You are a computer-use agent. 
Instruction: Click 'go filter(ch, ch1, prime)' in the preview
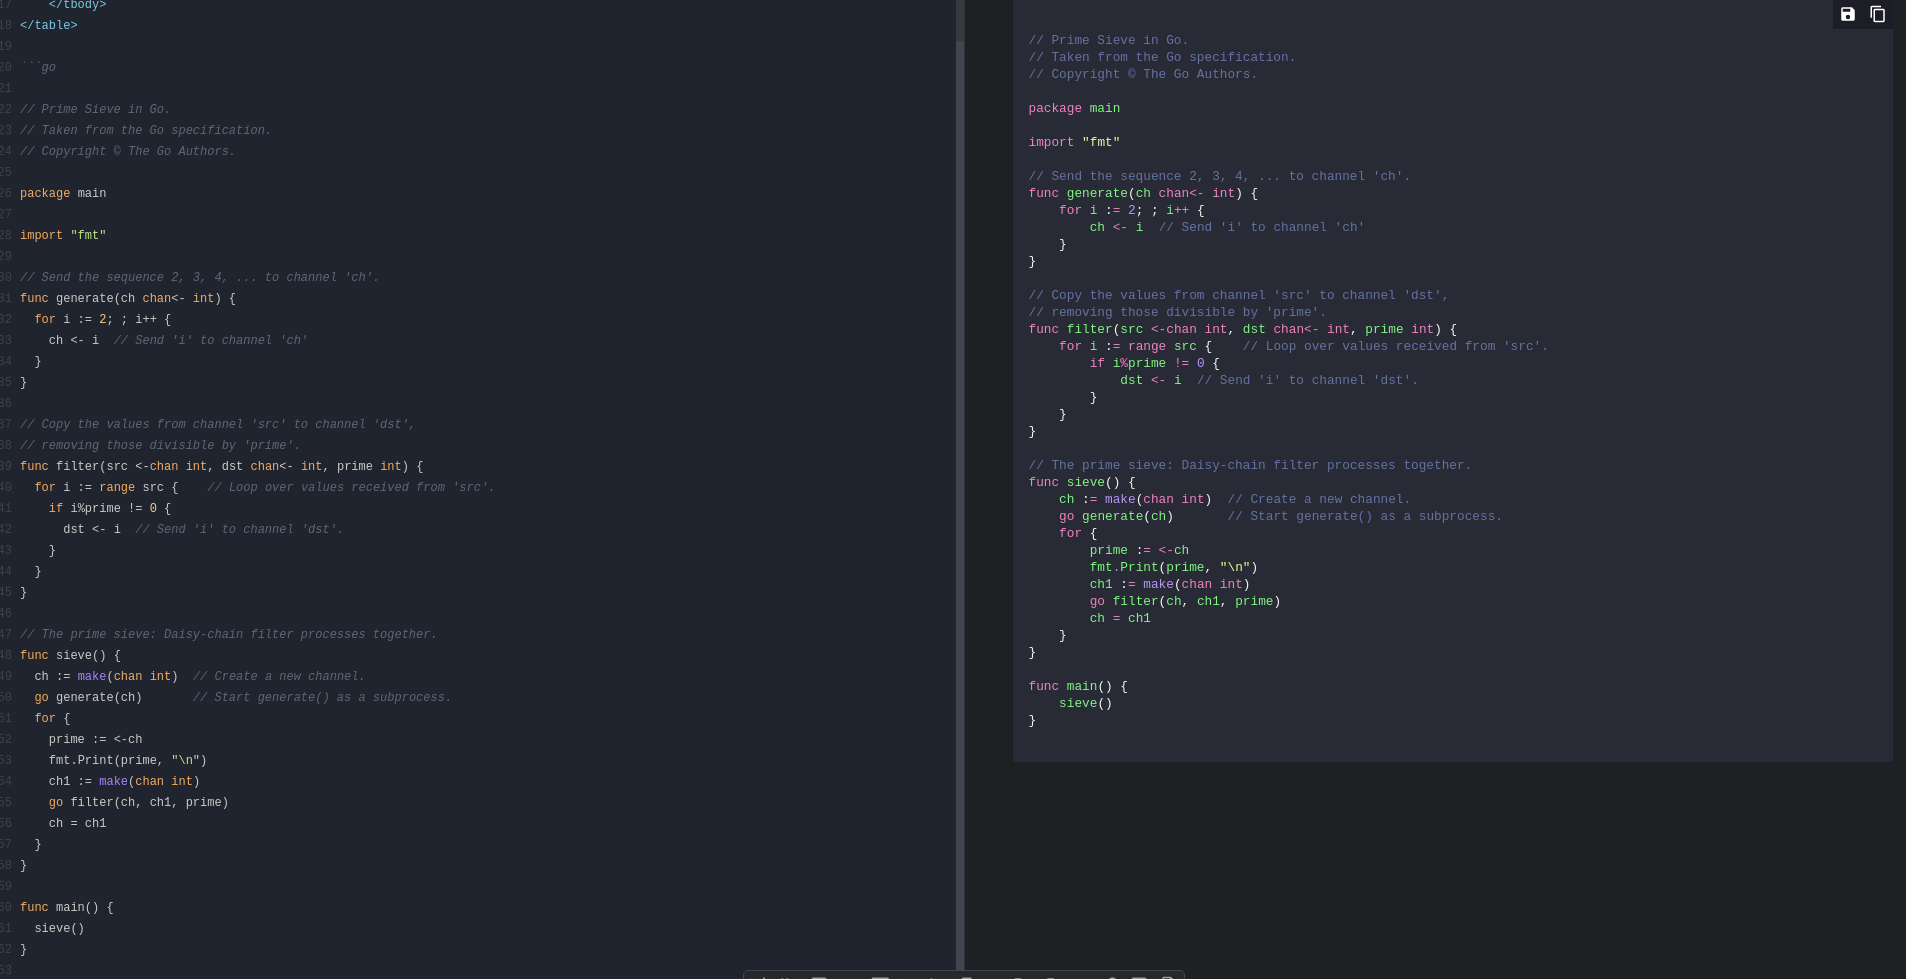point(1185,601)
